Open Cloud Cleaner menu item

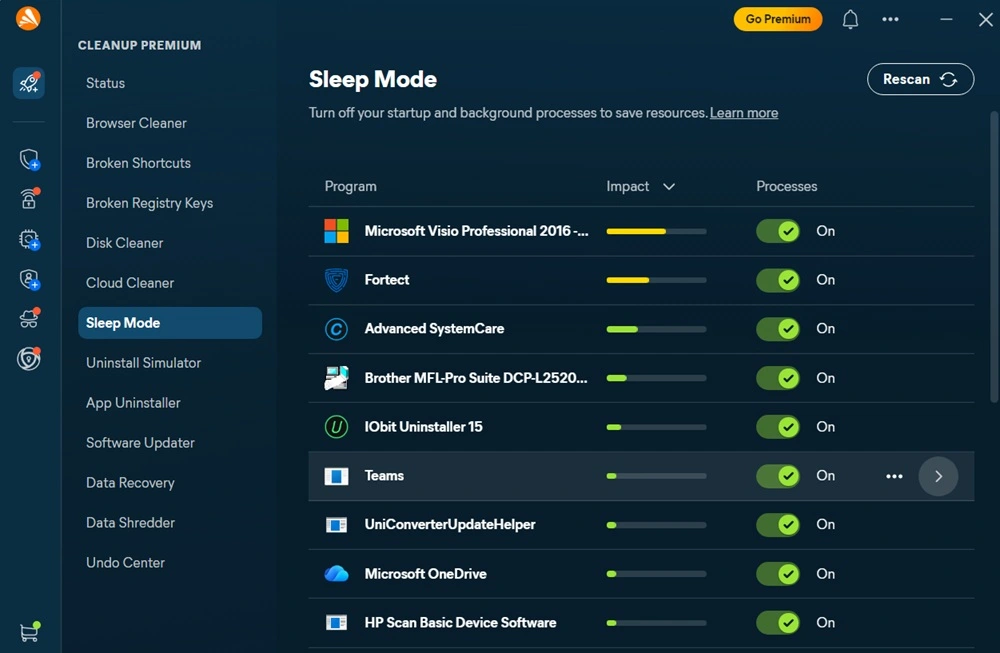click(x=130, y=283)
